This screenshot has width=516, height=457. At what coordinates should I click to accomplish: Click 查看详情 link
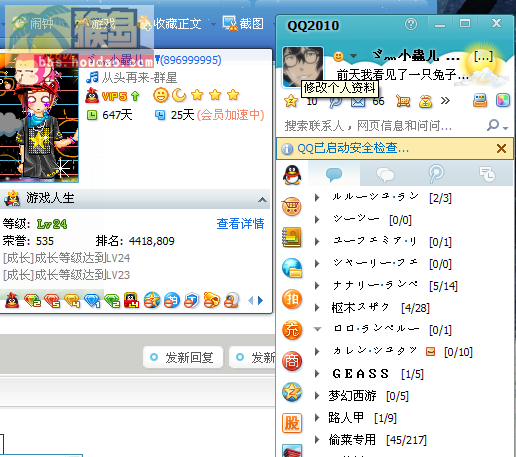click(x=240, y=224)
